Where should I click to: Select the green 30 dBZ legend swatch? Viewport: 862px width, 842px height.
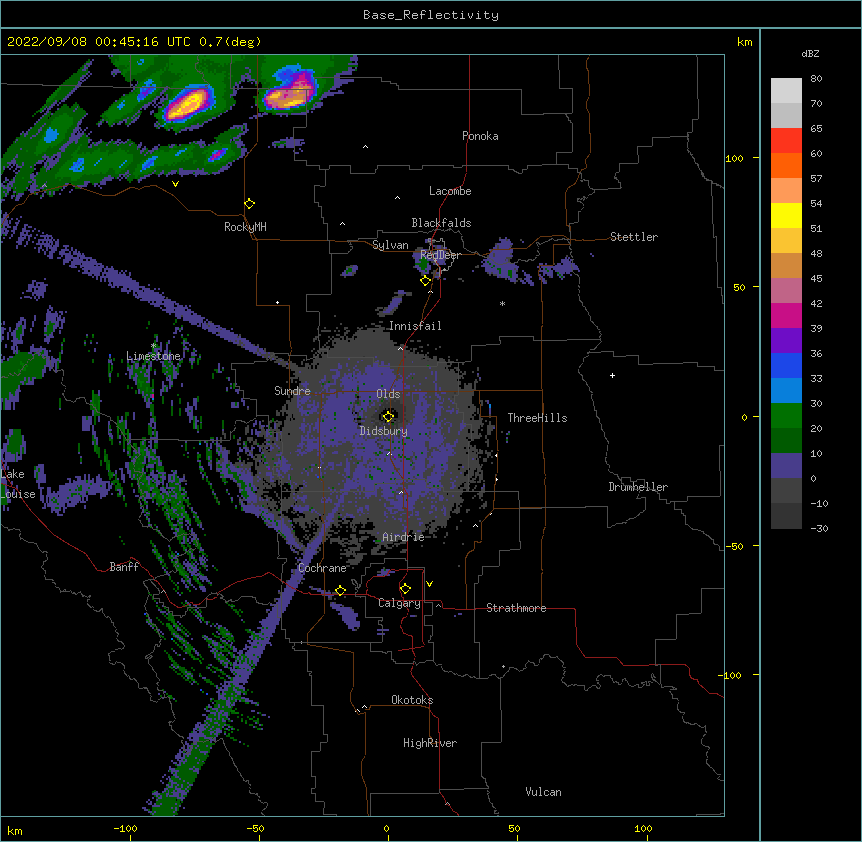coord(786,416)
